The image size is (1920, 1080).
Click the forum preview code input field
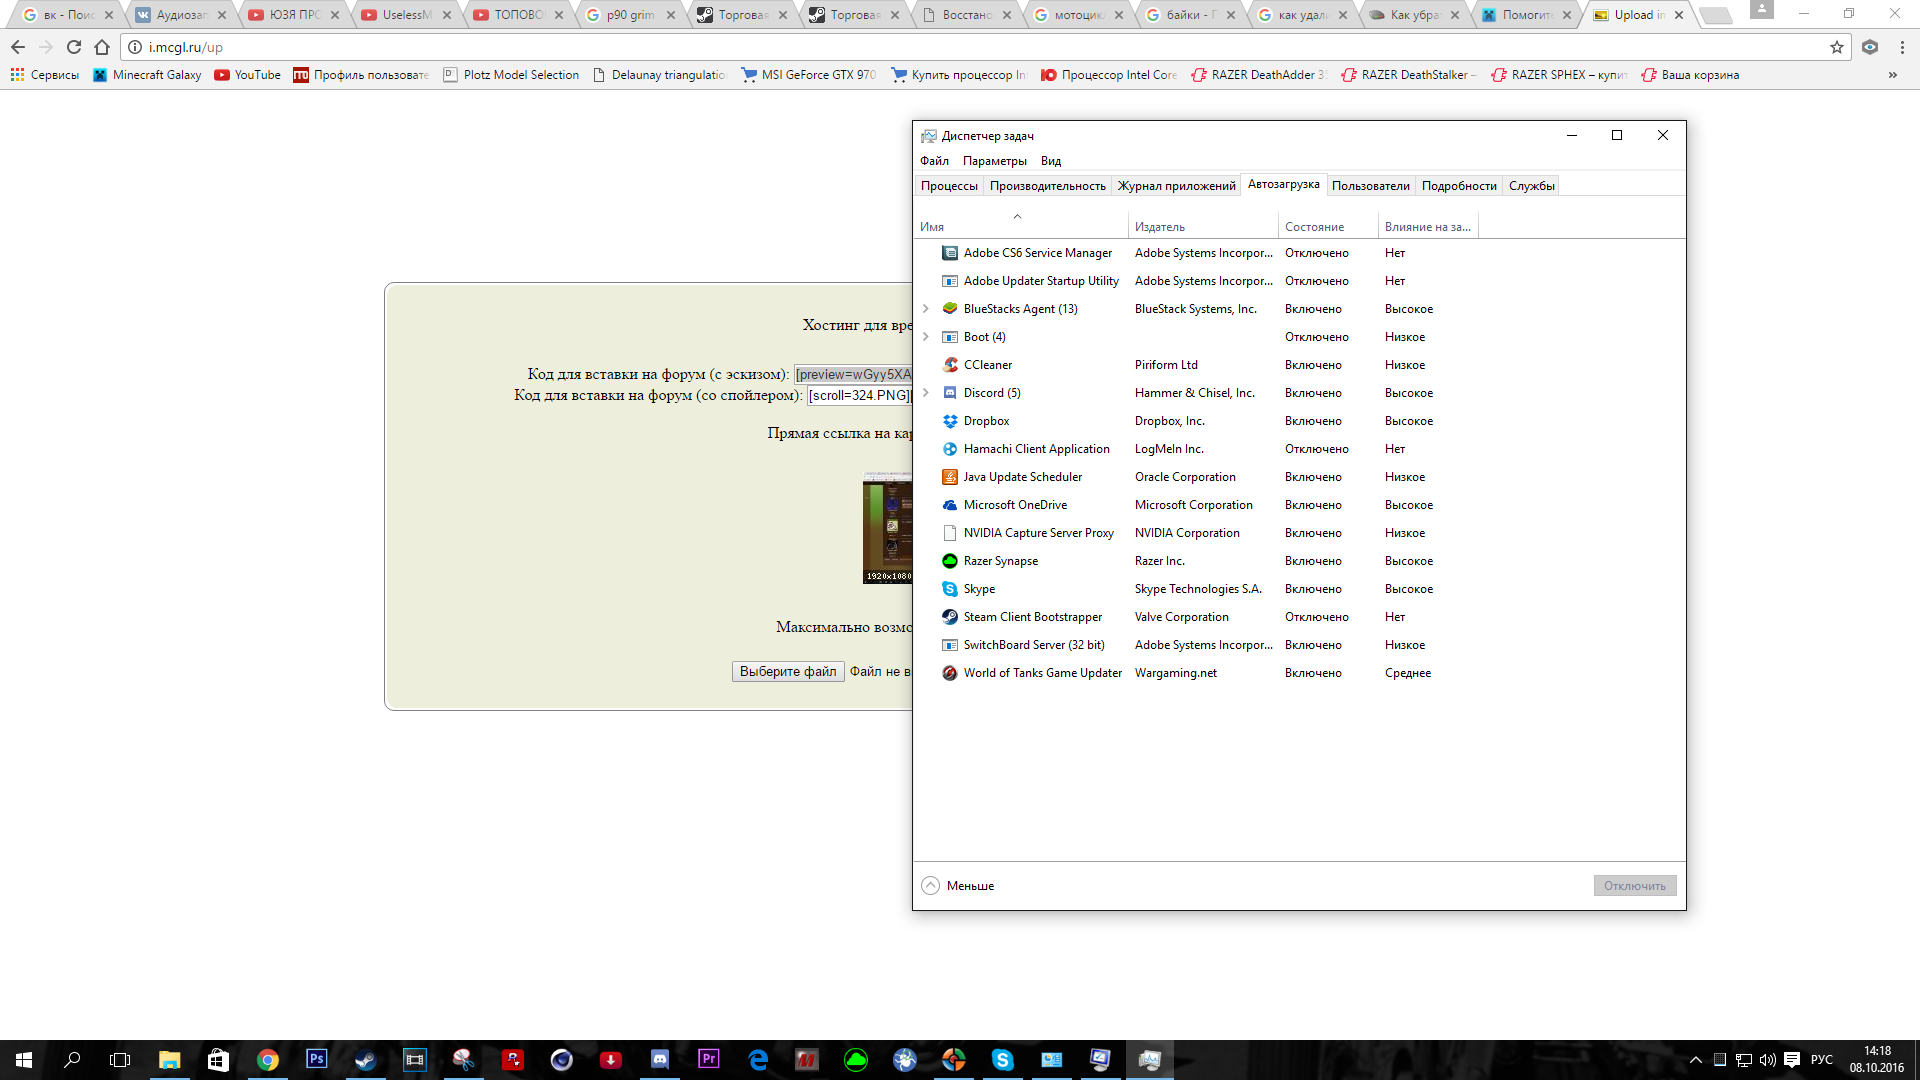coord(853,375)
